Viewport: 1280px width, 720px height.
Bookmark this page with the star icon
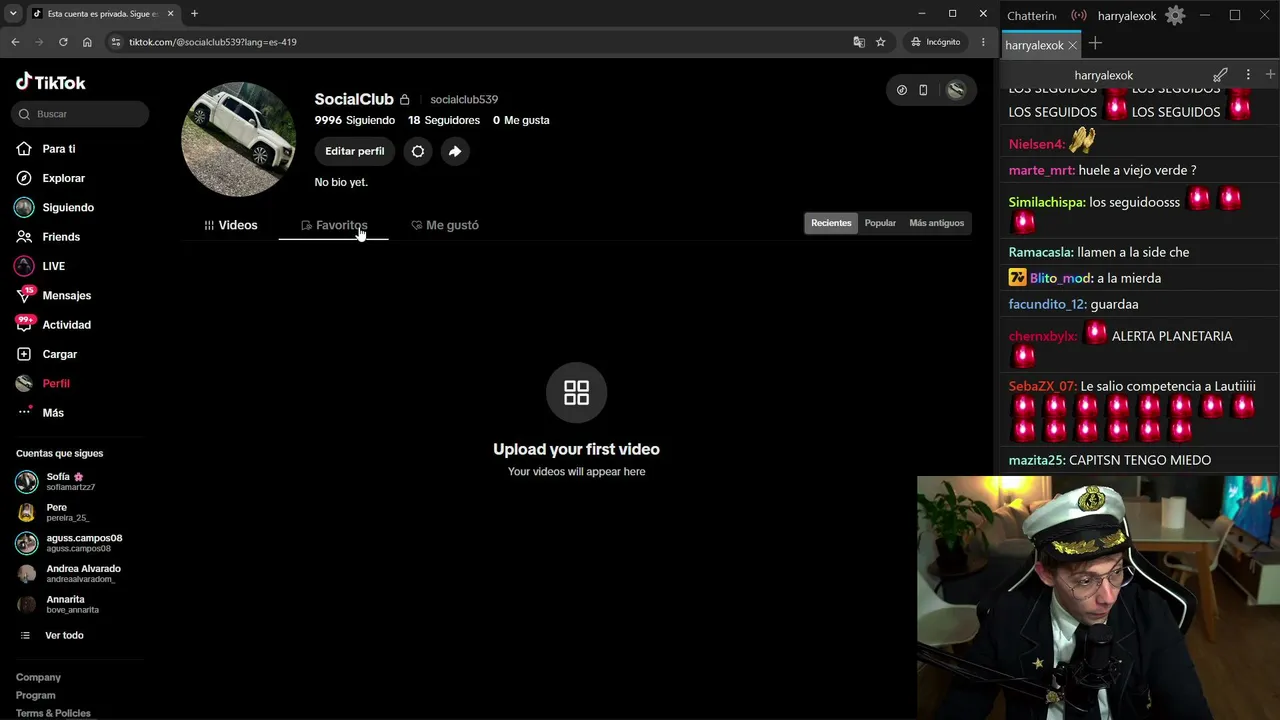880,42
